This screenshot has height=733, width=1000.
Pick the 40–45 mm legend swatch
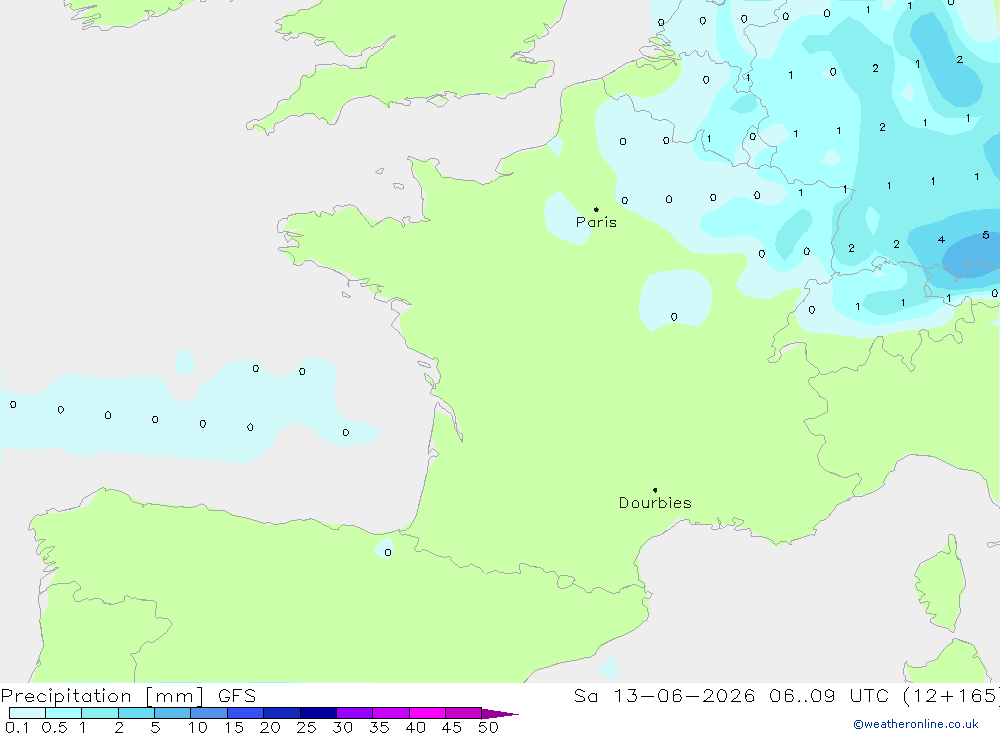tap(427, 713)
